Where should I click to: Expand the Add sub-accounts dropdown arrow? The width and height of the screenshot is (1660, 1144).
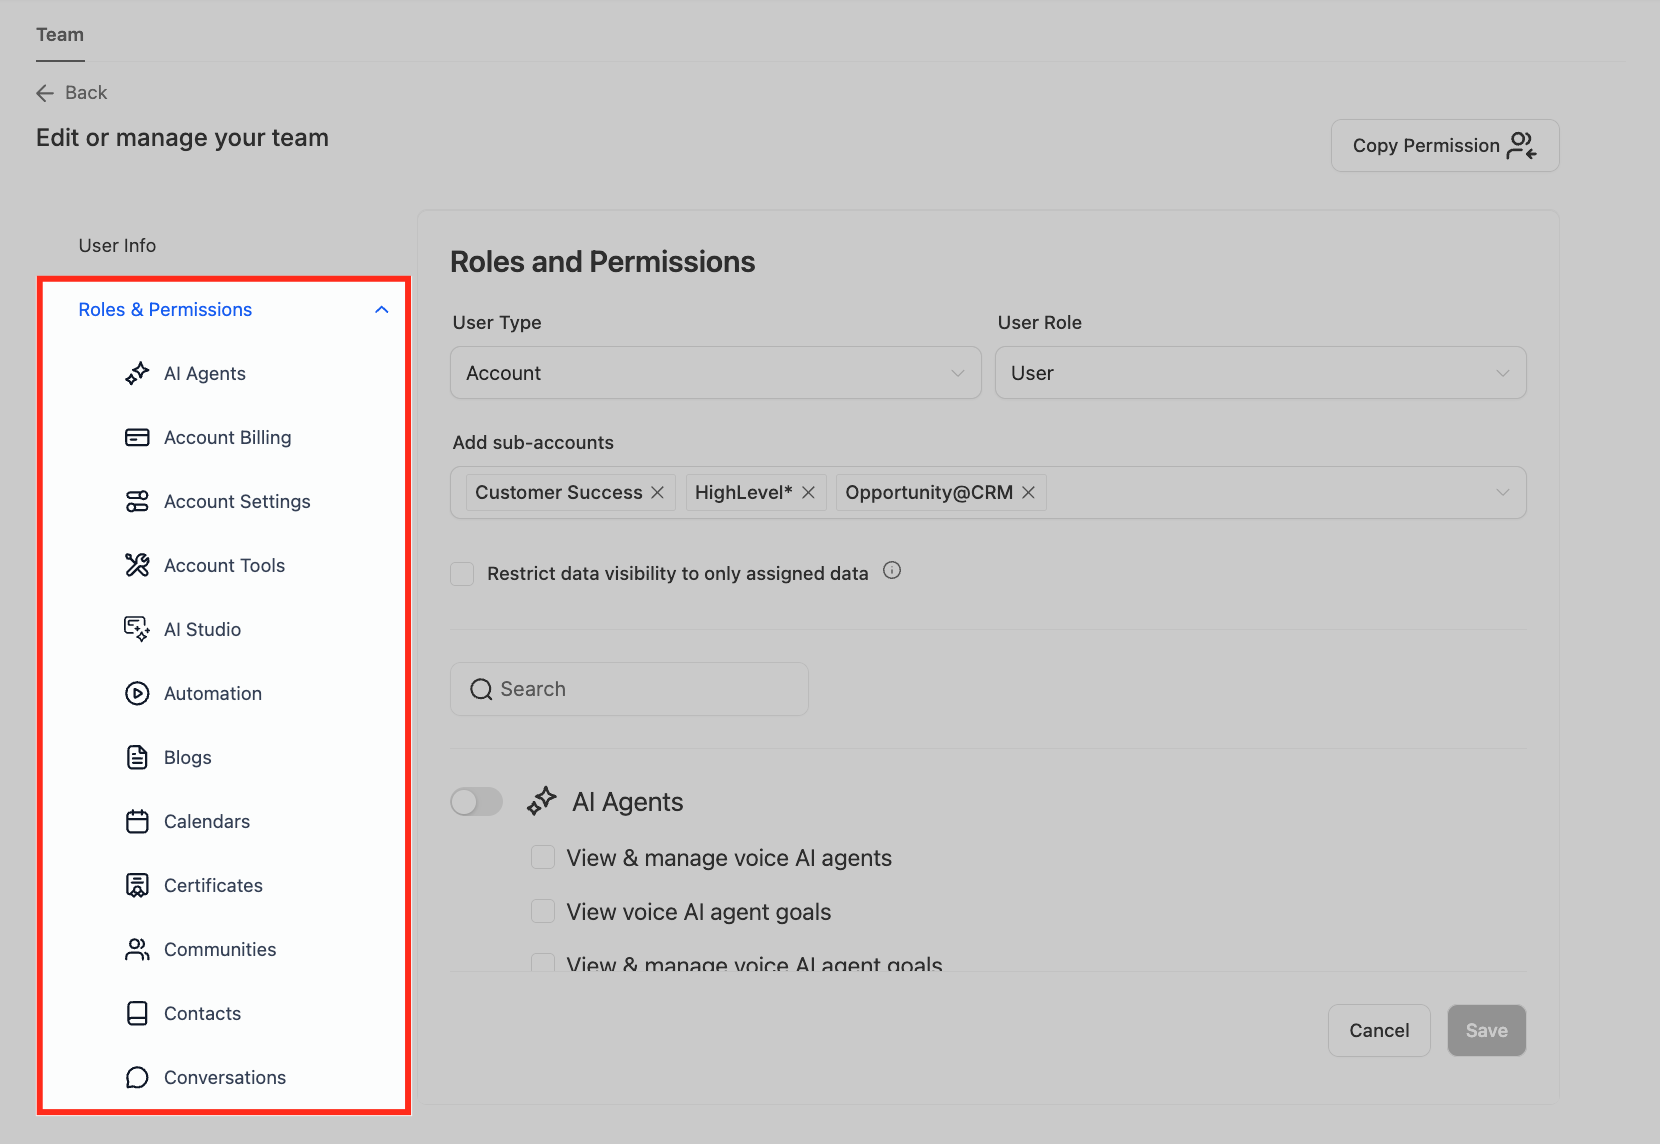pos(1502,492)
